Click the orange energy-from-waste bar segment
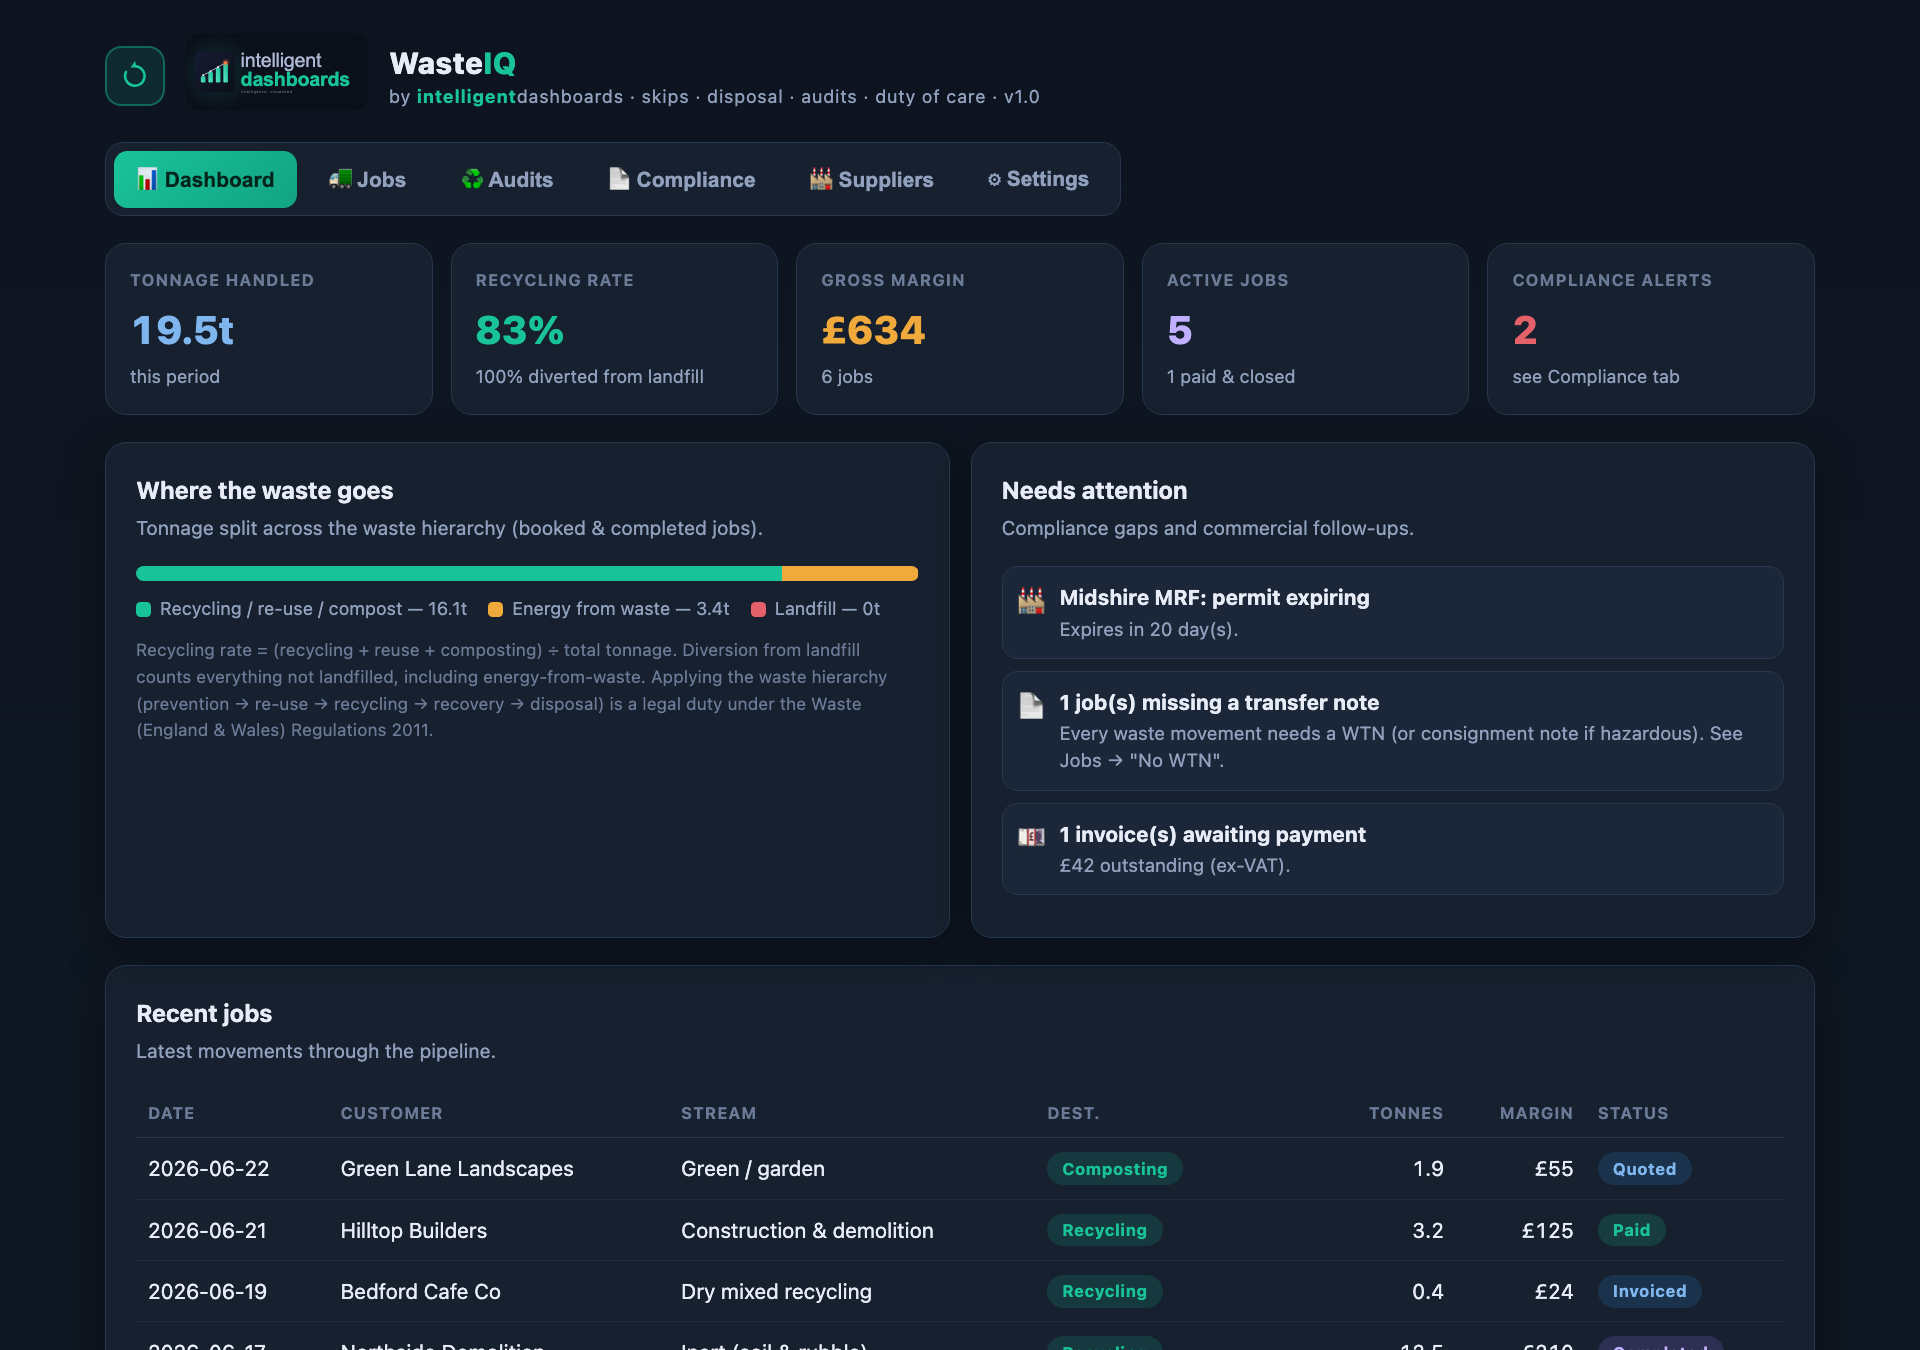1920x1350 pixels. click(850, 574)
